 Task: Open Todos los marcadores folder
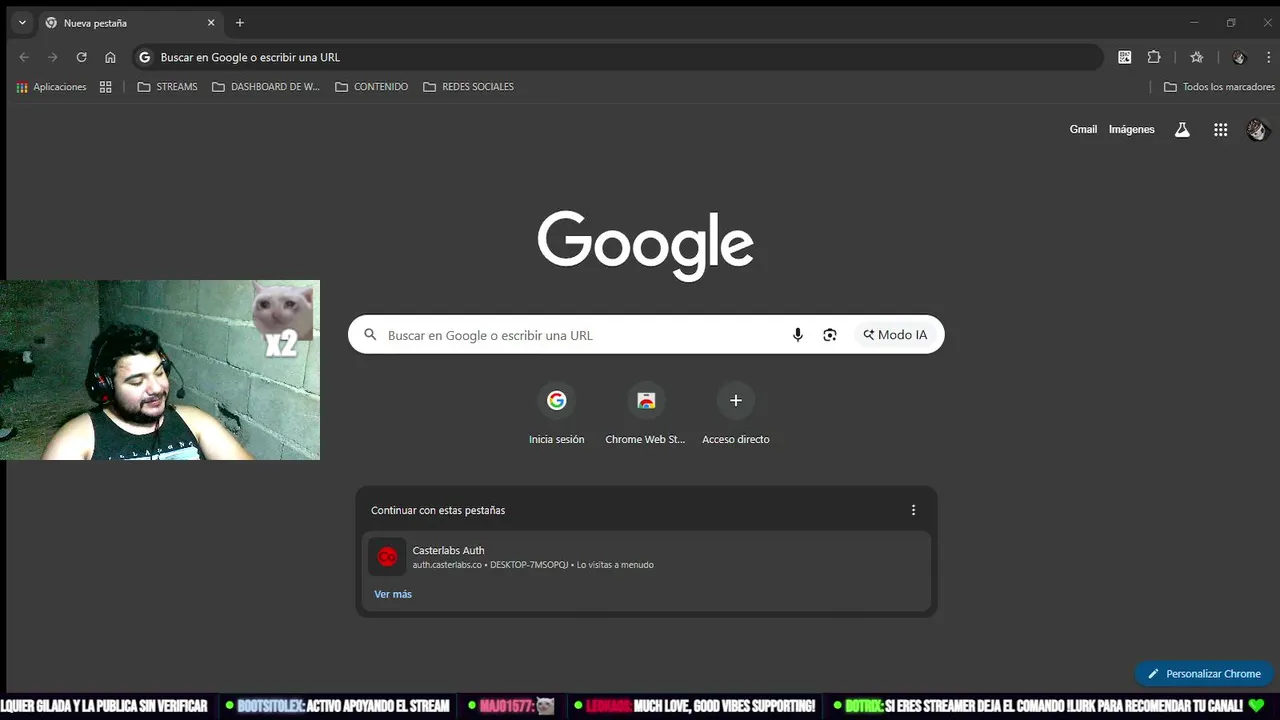coord(1219,87)
